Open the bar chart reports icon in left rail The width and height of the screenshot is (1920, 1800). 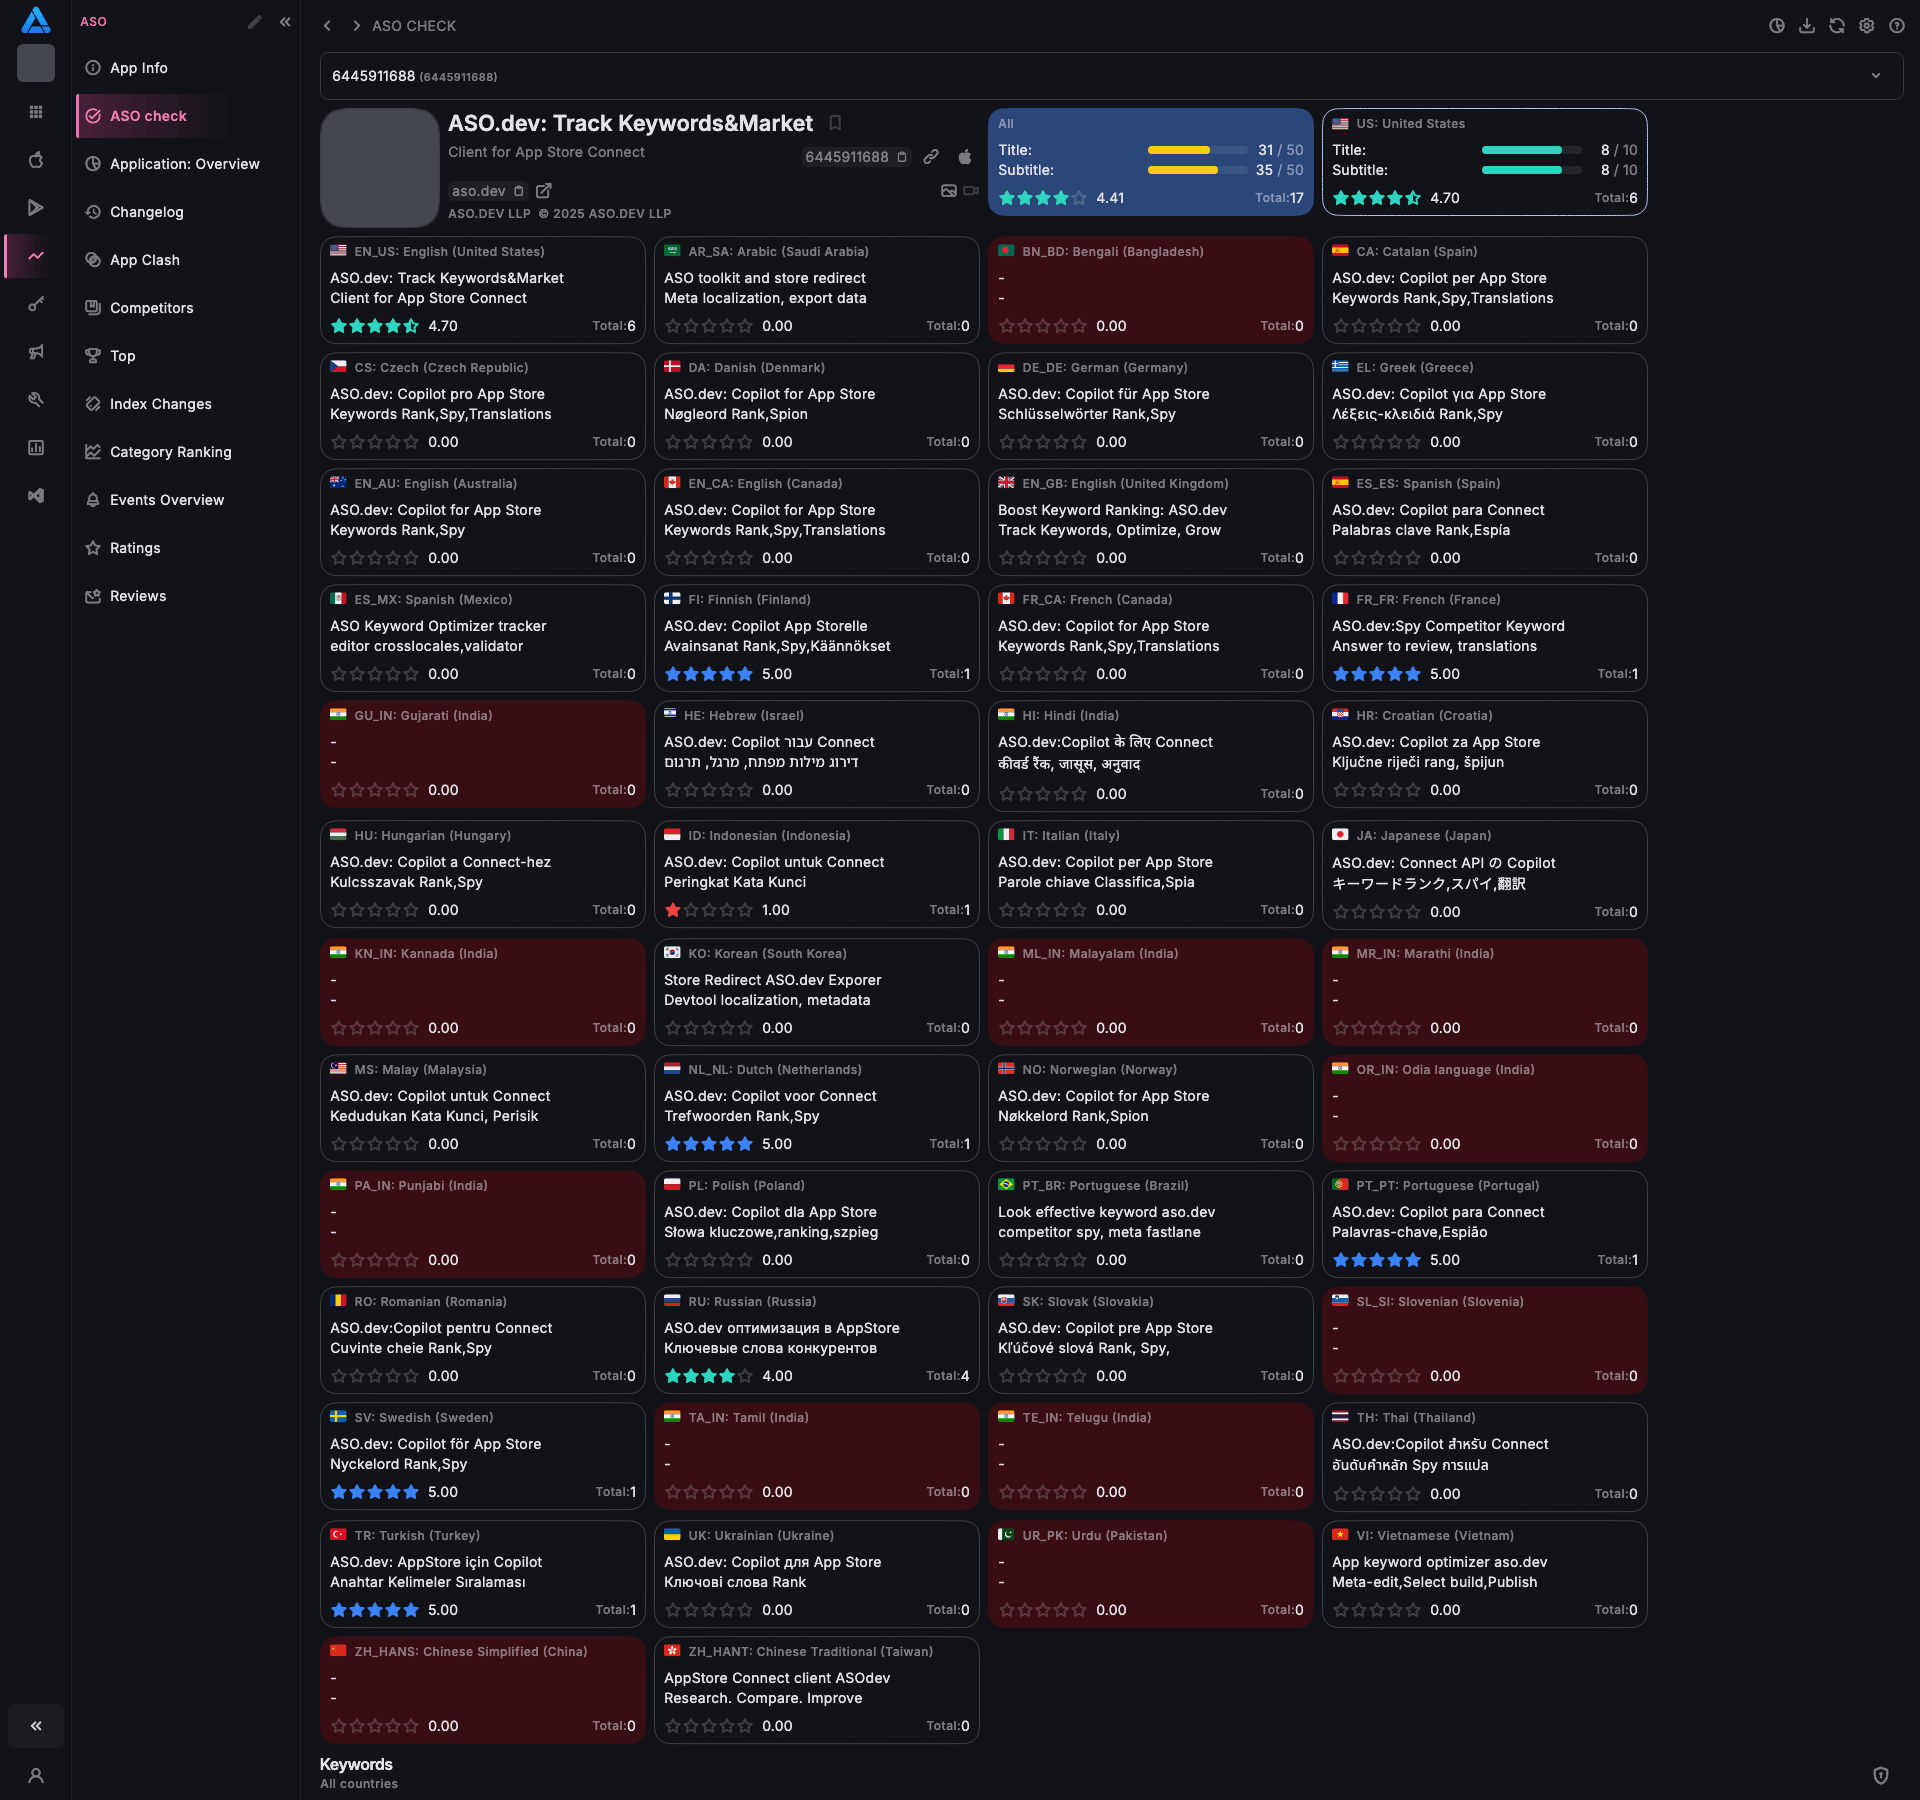pos(36,448)
